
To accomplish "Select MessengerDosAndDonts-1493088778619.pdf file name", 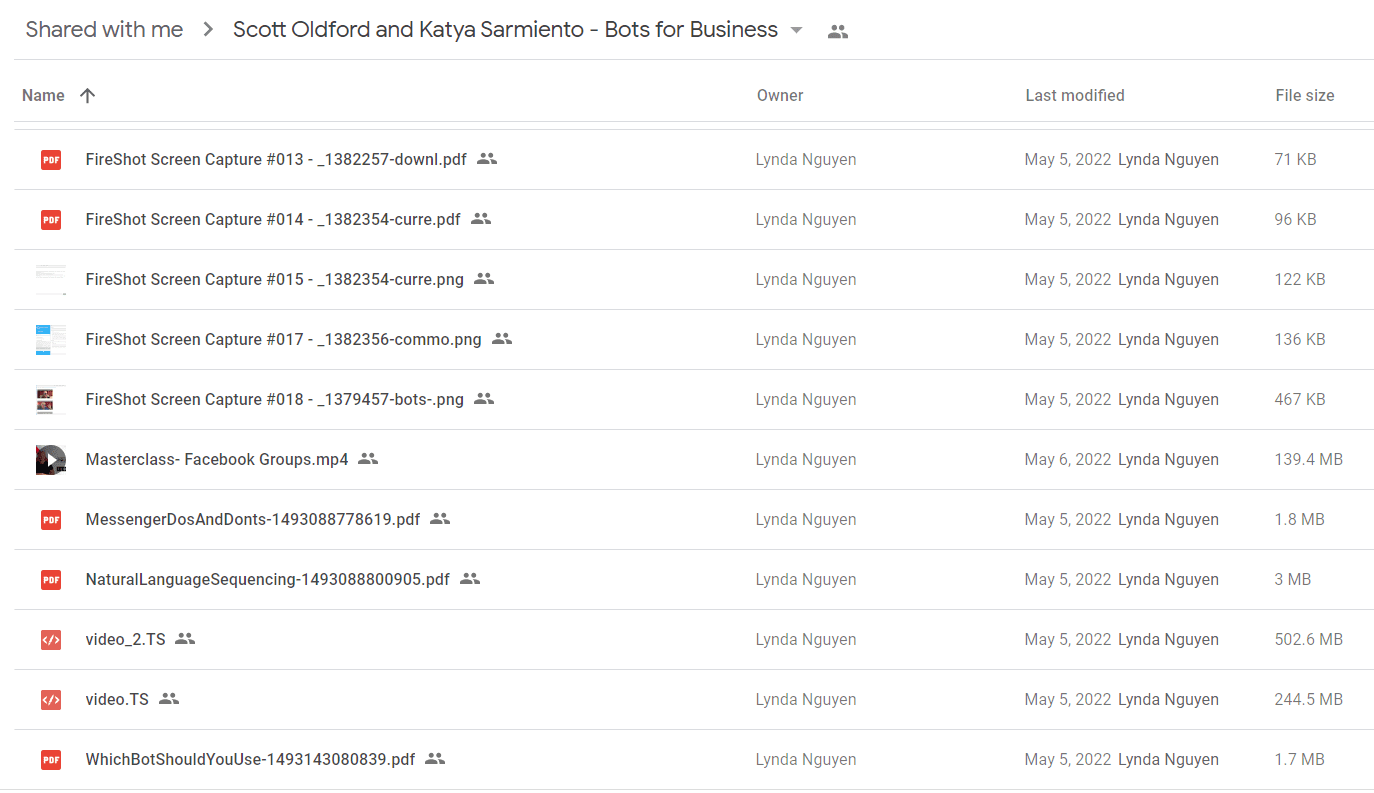I will pos(253,519).
